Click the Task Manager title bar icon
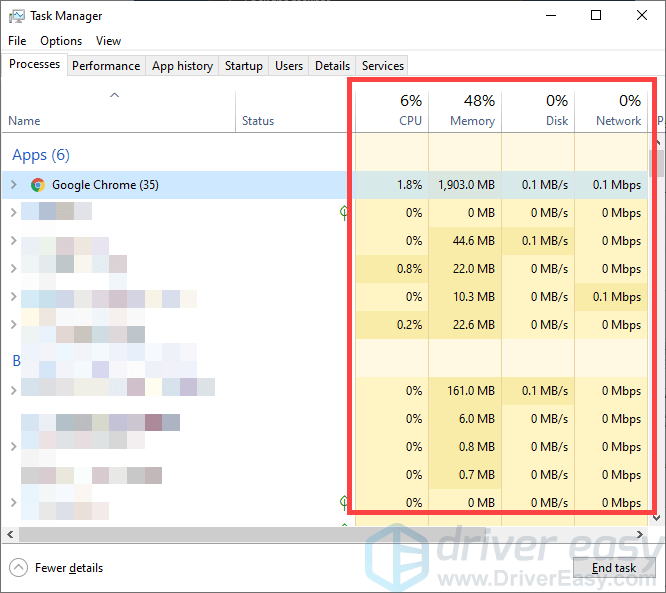 (17, 16)
